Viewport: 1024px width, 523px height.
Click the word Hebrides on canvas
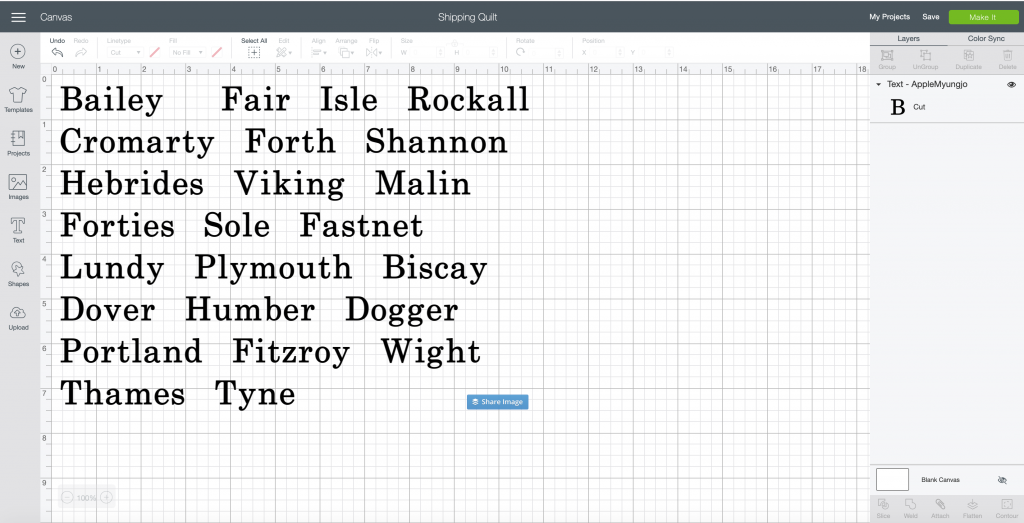[x=132, y=183]
